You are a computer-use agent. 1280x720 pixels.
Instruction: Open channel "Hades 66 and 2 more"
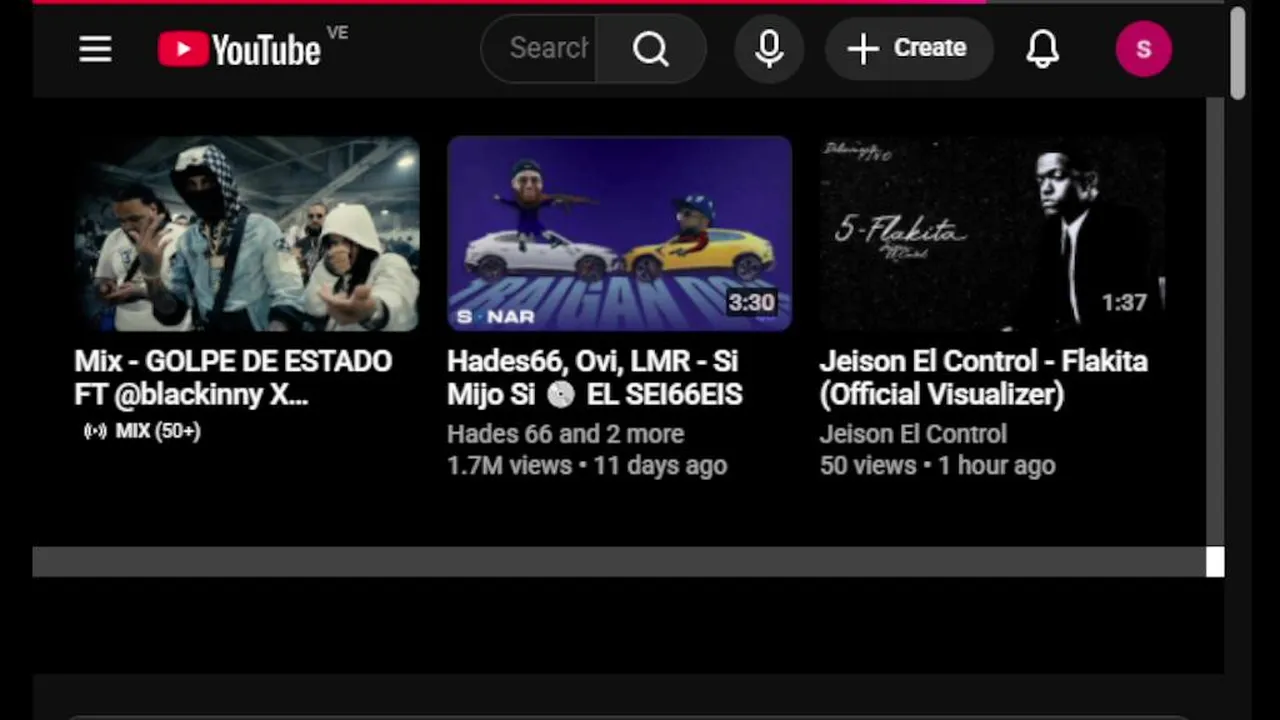pos(565,434)
